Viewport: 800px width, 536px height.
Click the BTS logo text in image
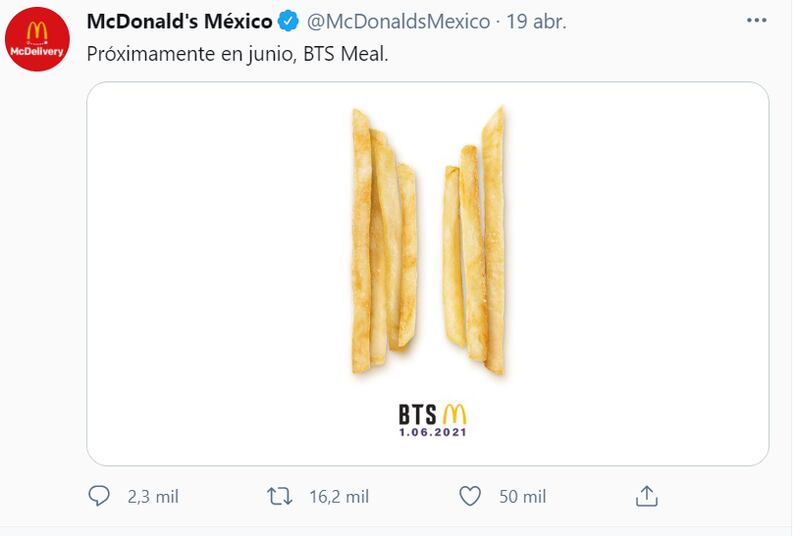click(x=417, y=415)
